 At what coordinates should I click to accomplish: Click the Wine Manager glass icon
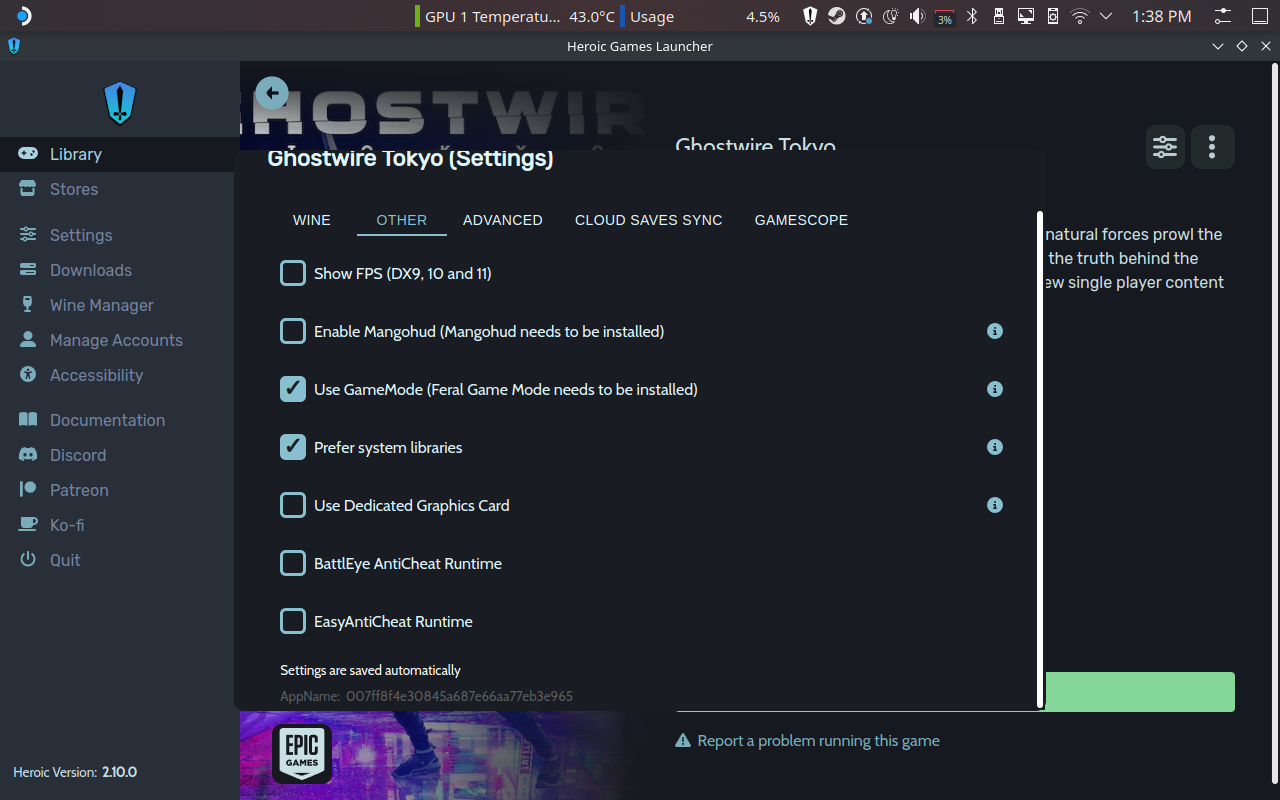[x=28, y=305]
